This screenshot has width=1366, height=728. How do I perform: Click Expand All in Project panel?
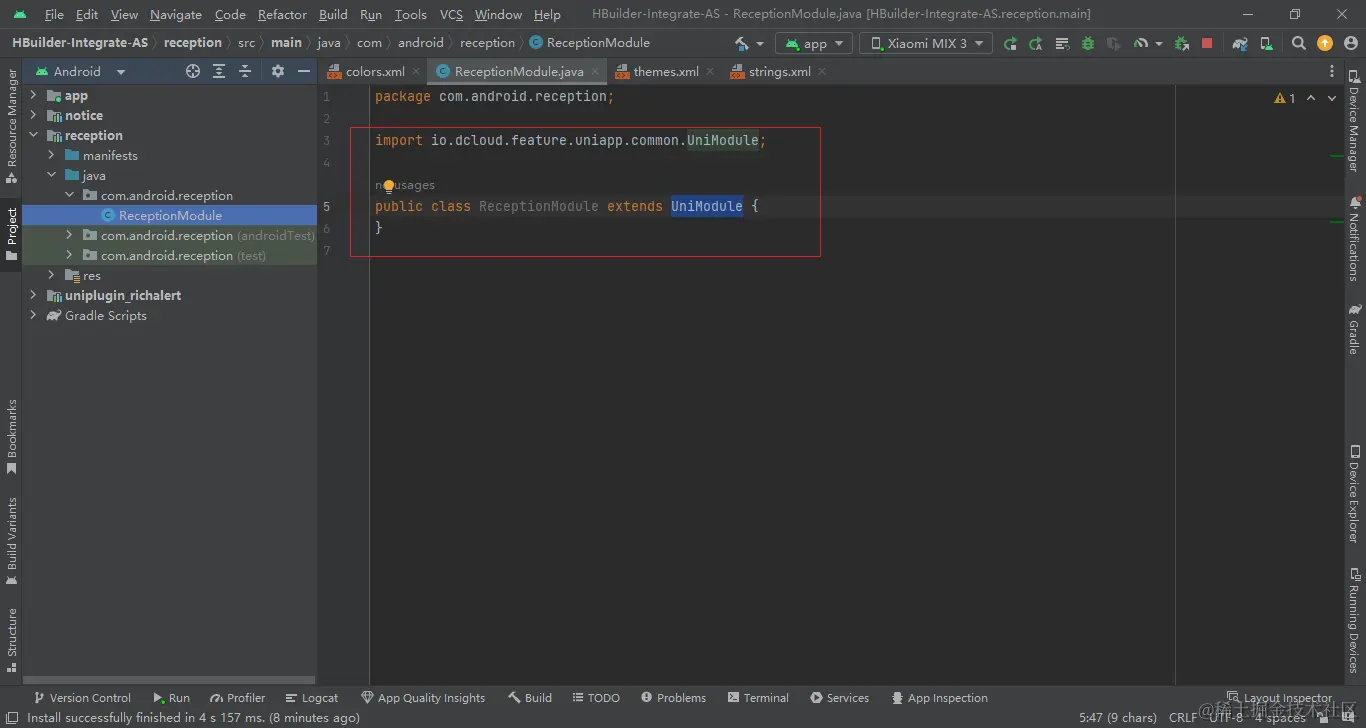(219, 71)
